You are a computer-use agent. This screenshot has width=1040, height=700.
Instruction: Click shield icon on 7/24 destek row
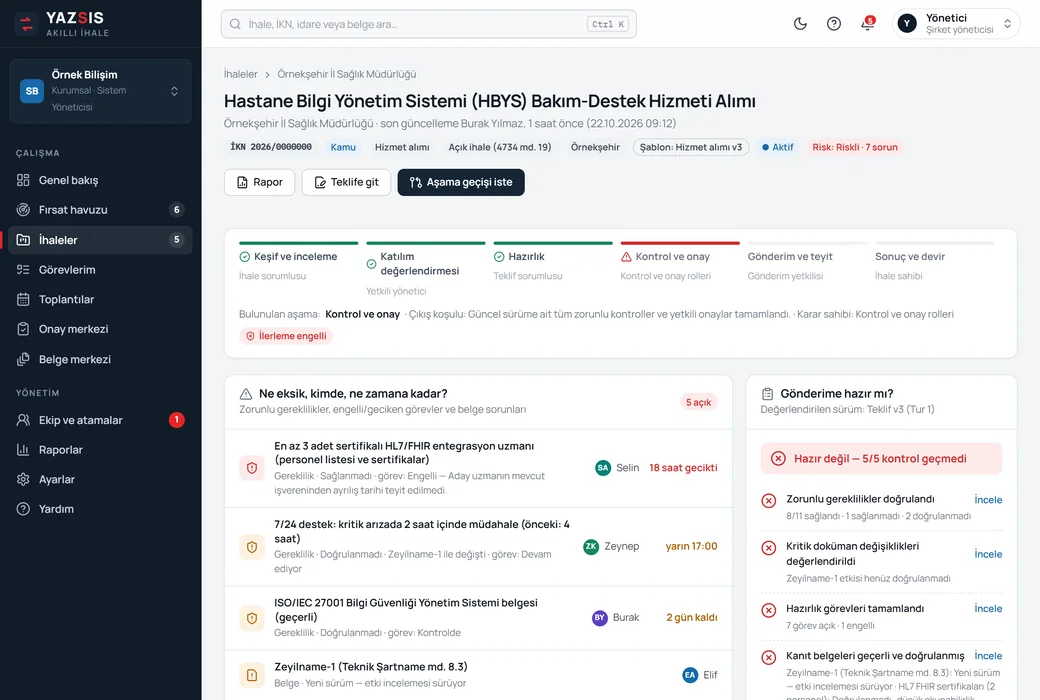(x=252, y=547)
